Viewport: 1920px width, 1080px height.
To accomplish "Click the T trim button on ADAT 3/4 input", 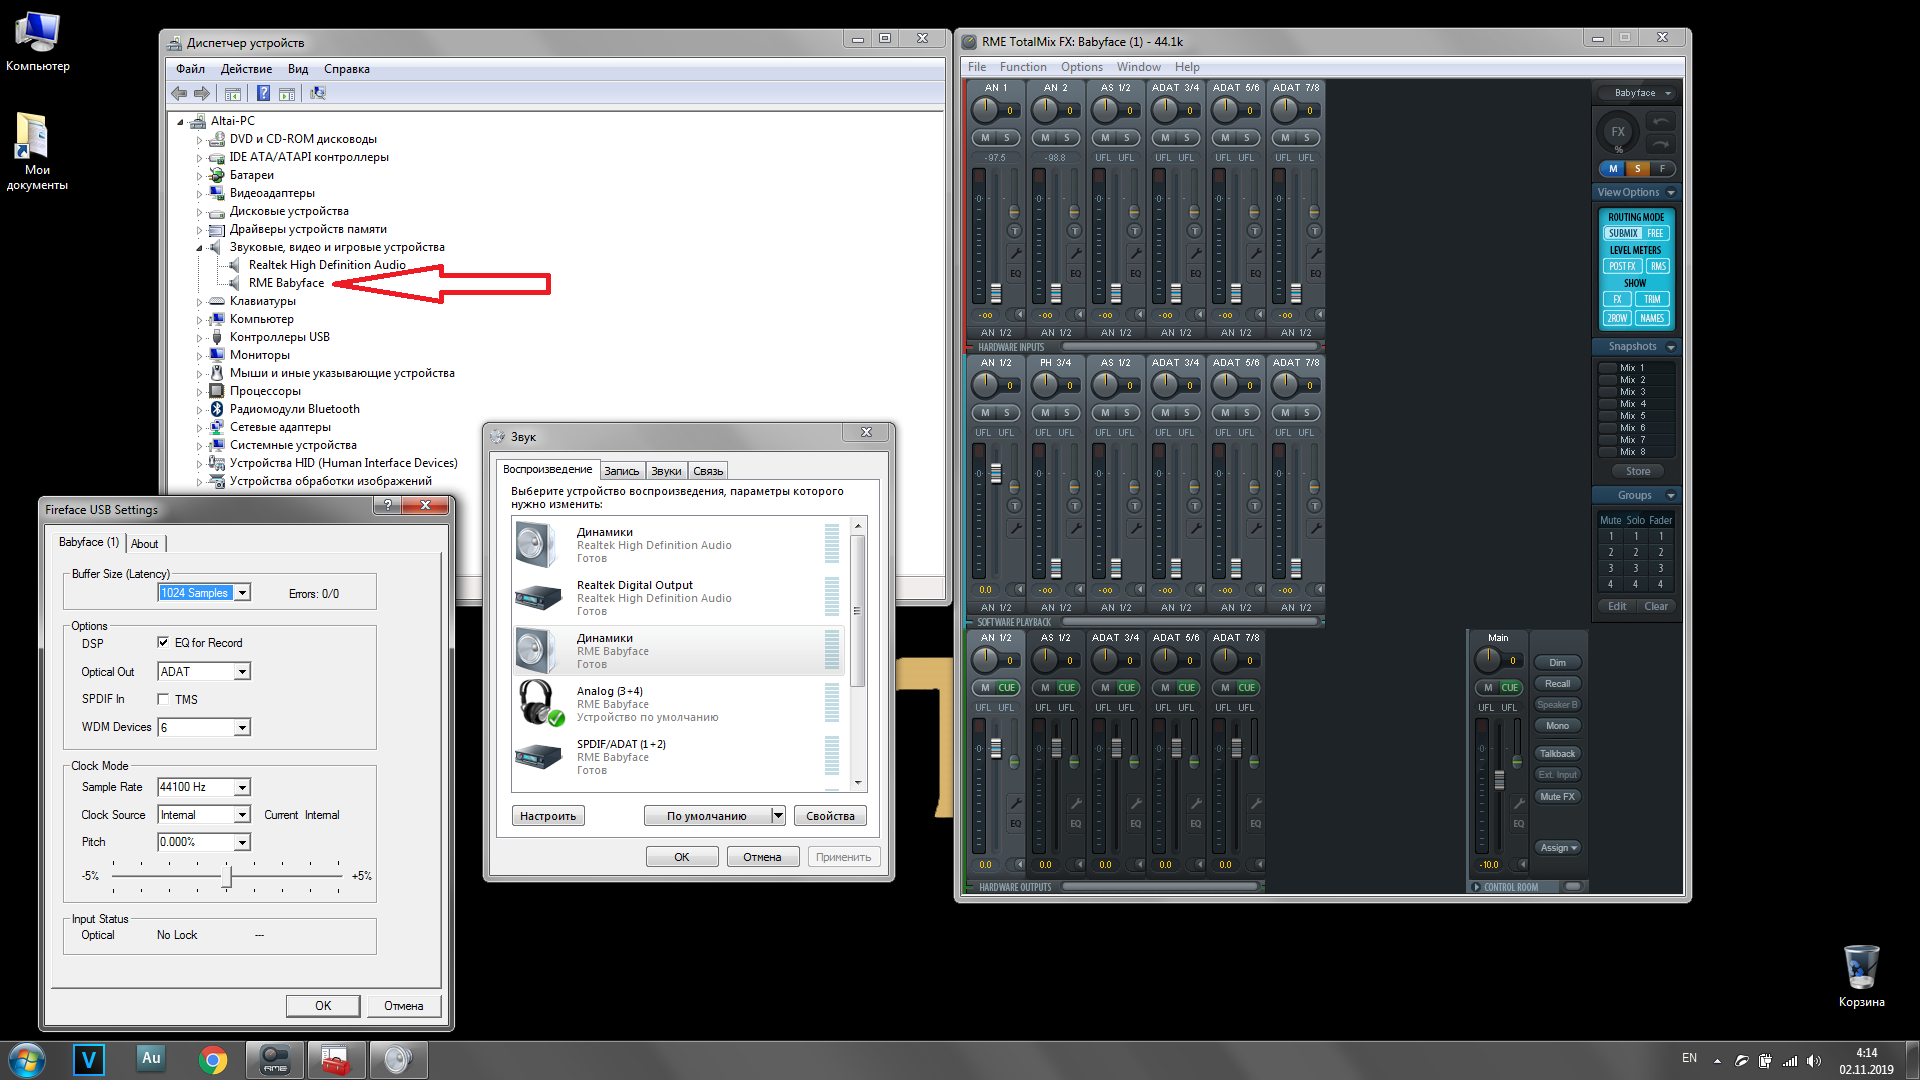I will click(1194, 231).
